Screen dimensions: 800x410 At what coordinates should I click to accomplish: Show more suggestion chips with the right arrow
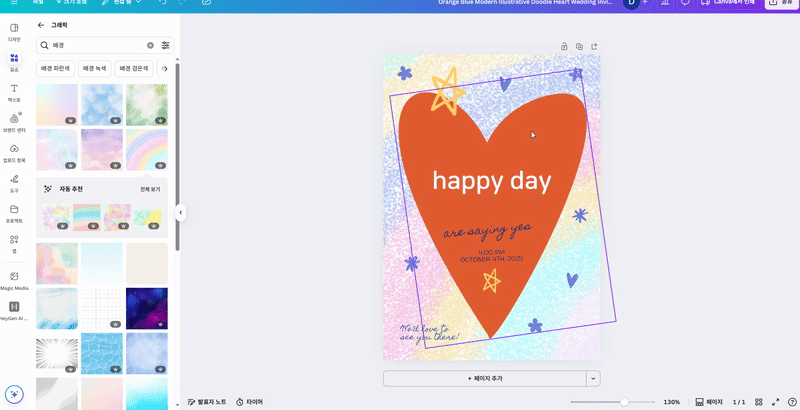(164, 68)
